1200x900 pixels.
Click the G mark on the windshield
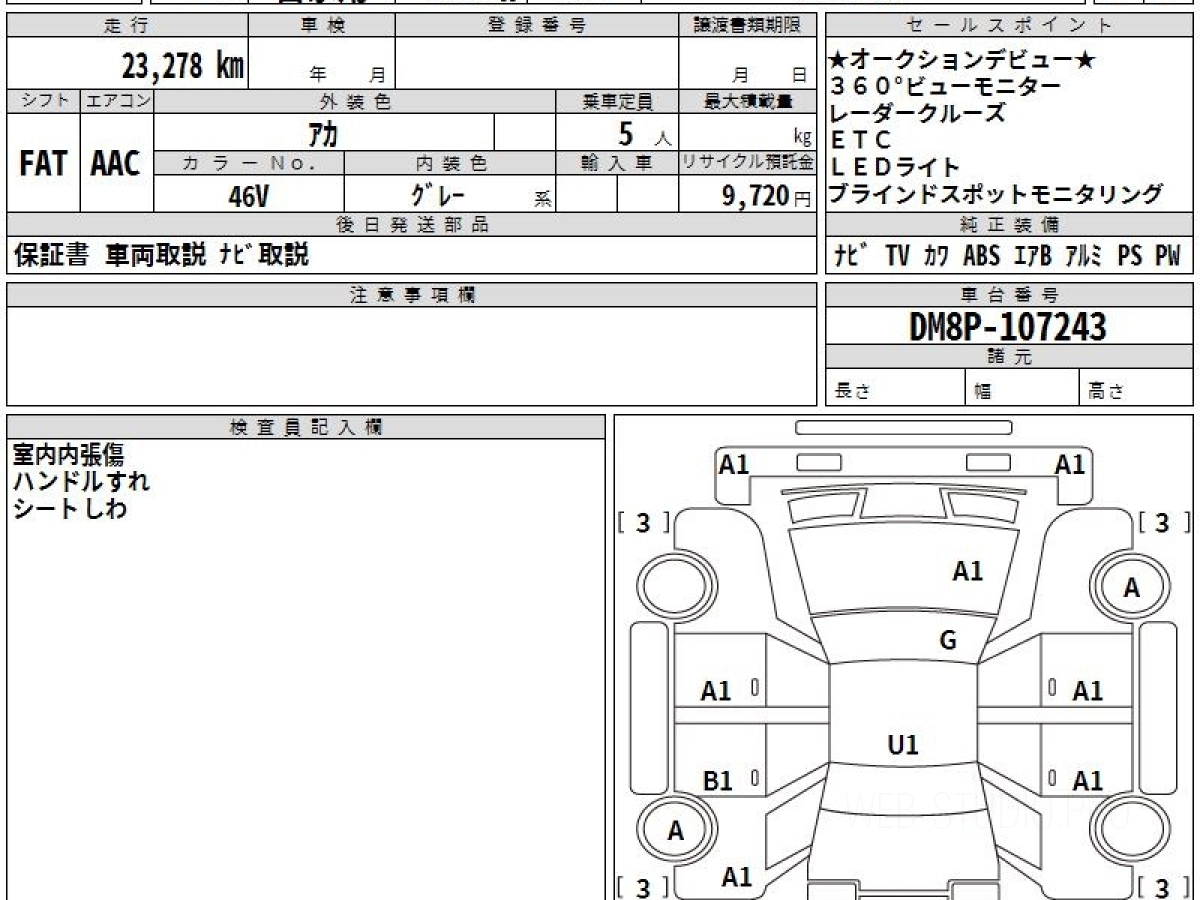pos(948,640)
